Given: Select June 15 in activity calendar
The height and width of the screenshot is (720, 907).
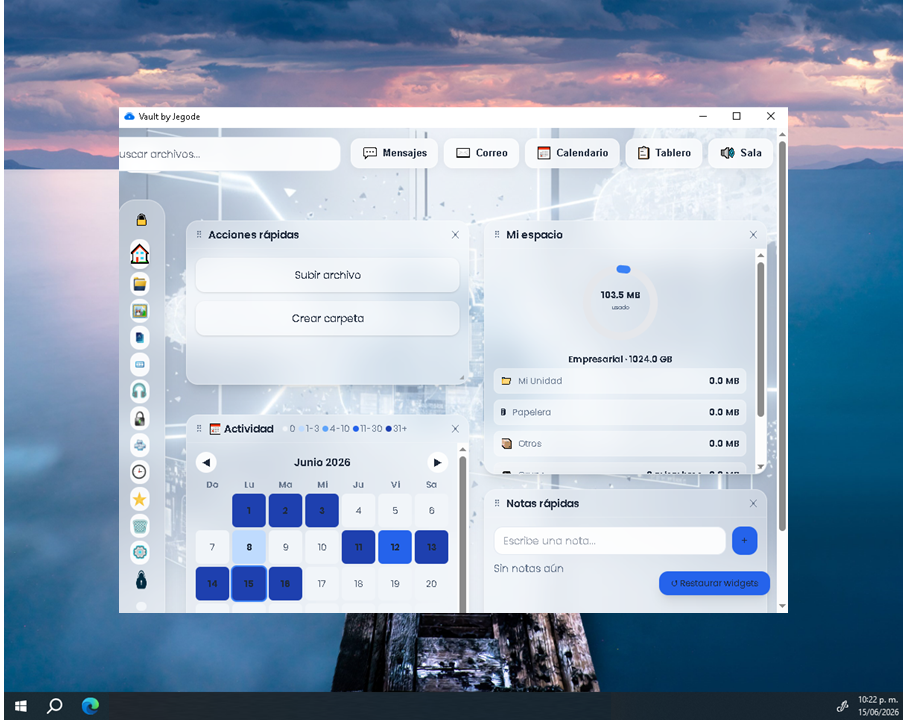Looking at the screenshot, I should tap(249, 584).
